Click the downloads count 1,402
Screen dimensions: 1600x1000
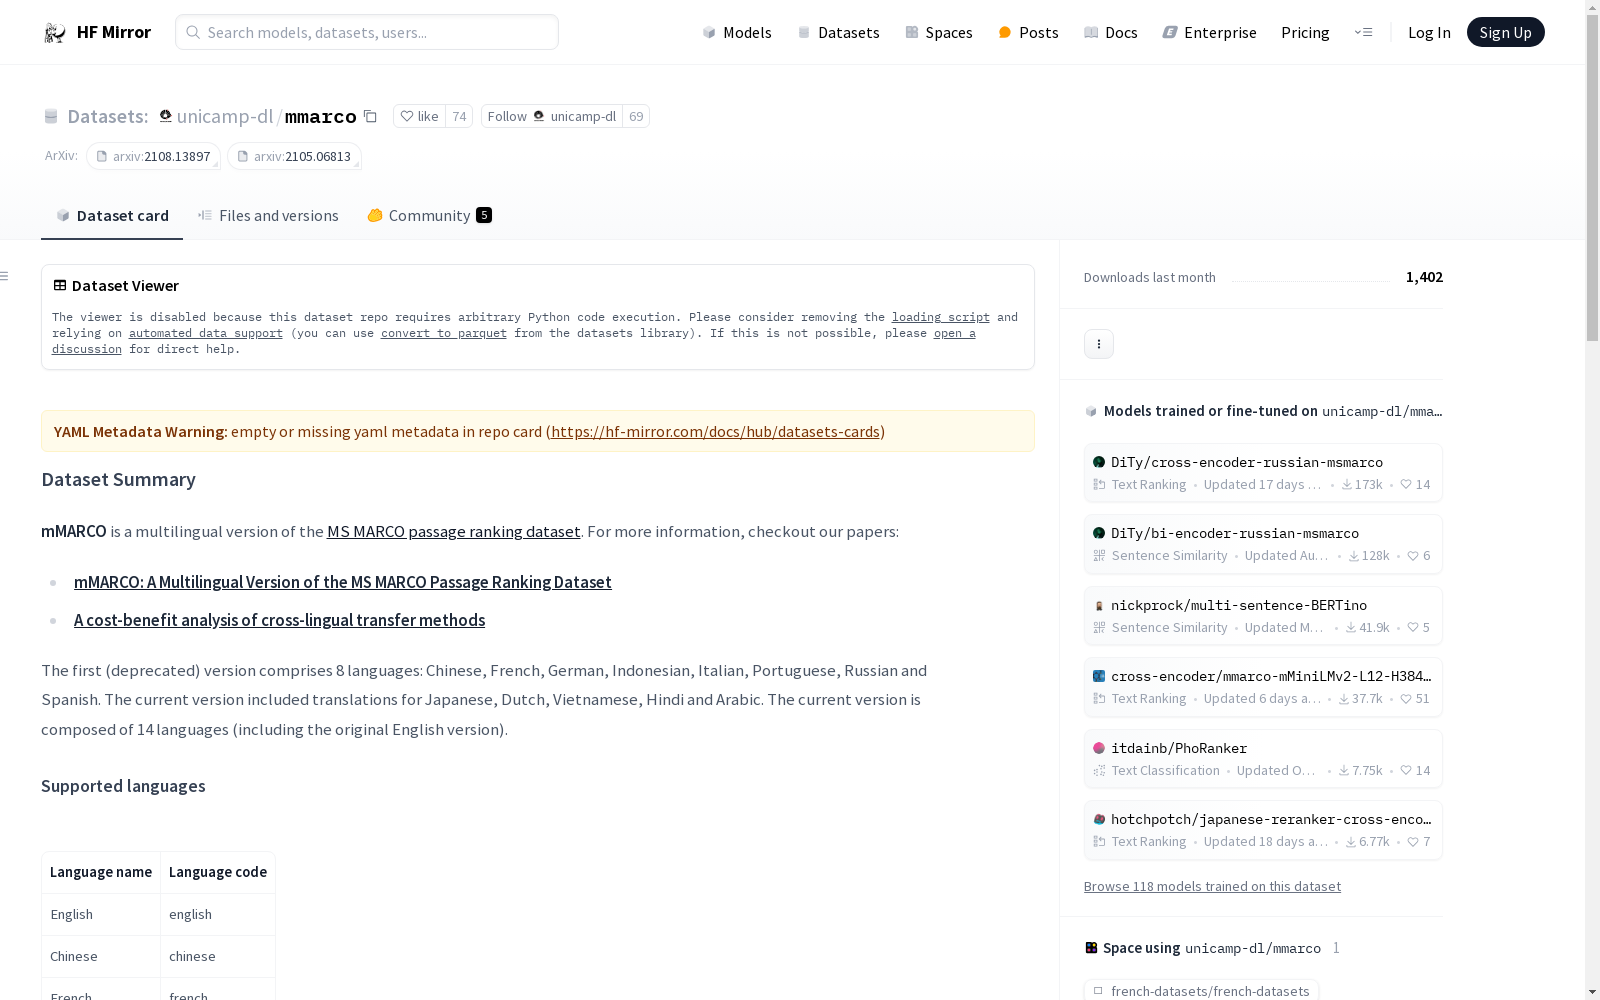tap(1424, 277)
